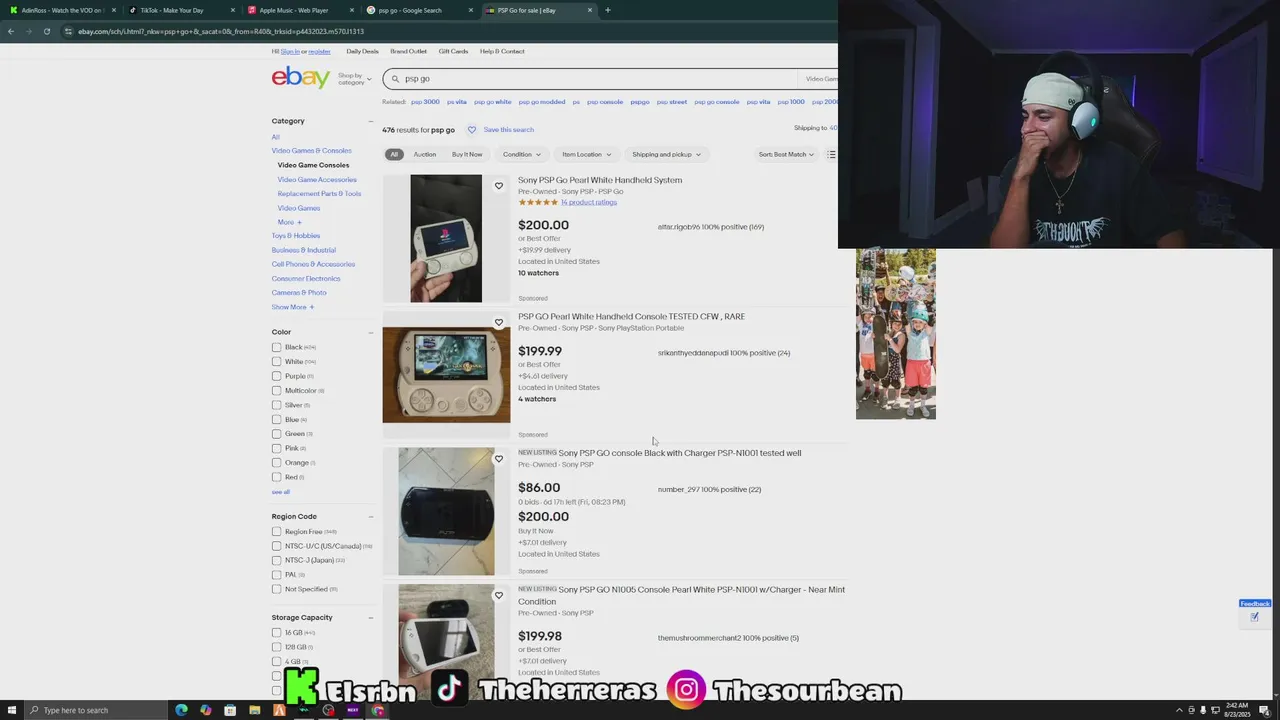Check the Purple color filter

(x=276, y=376)
